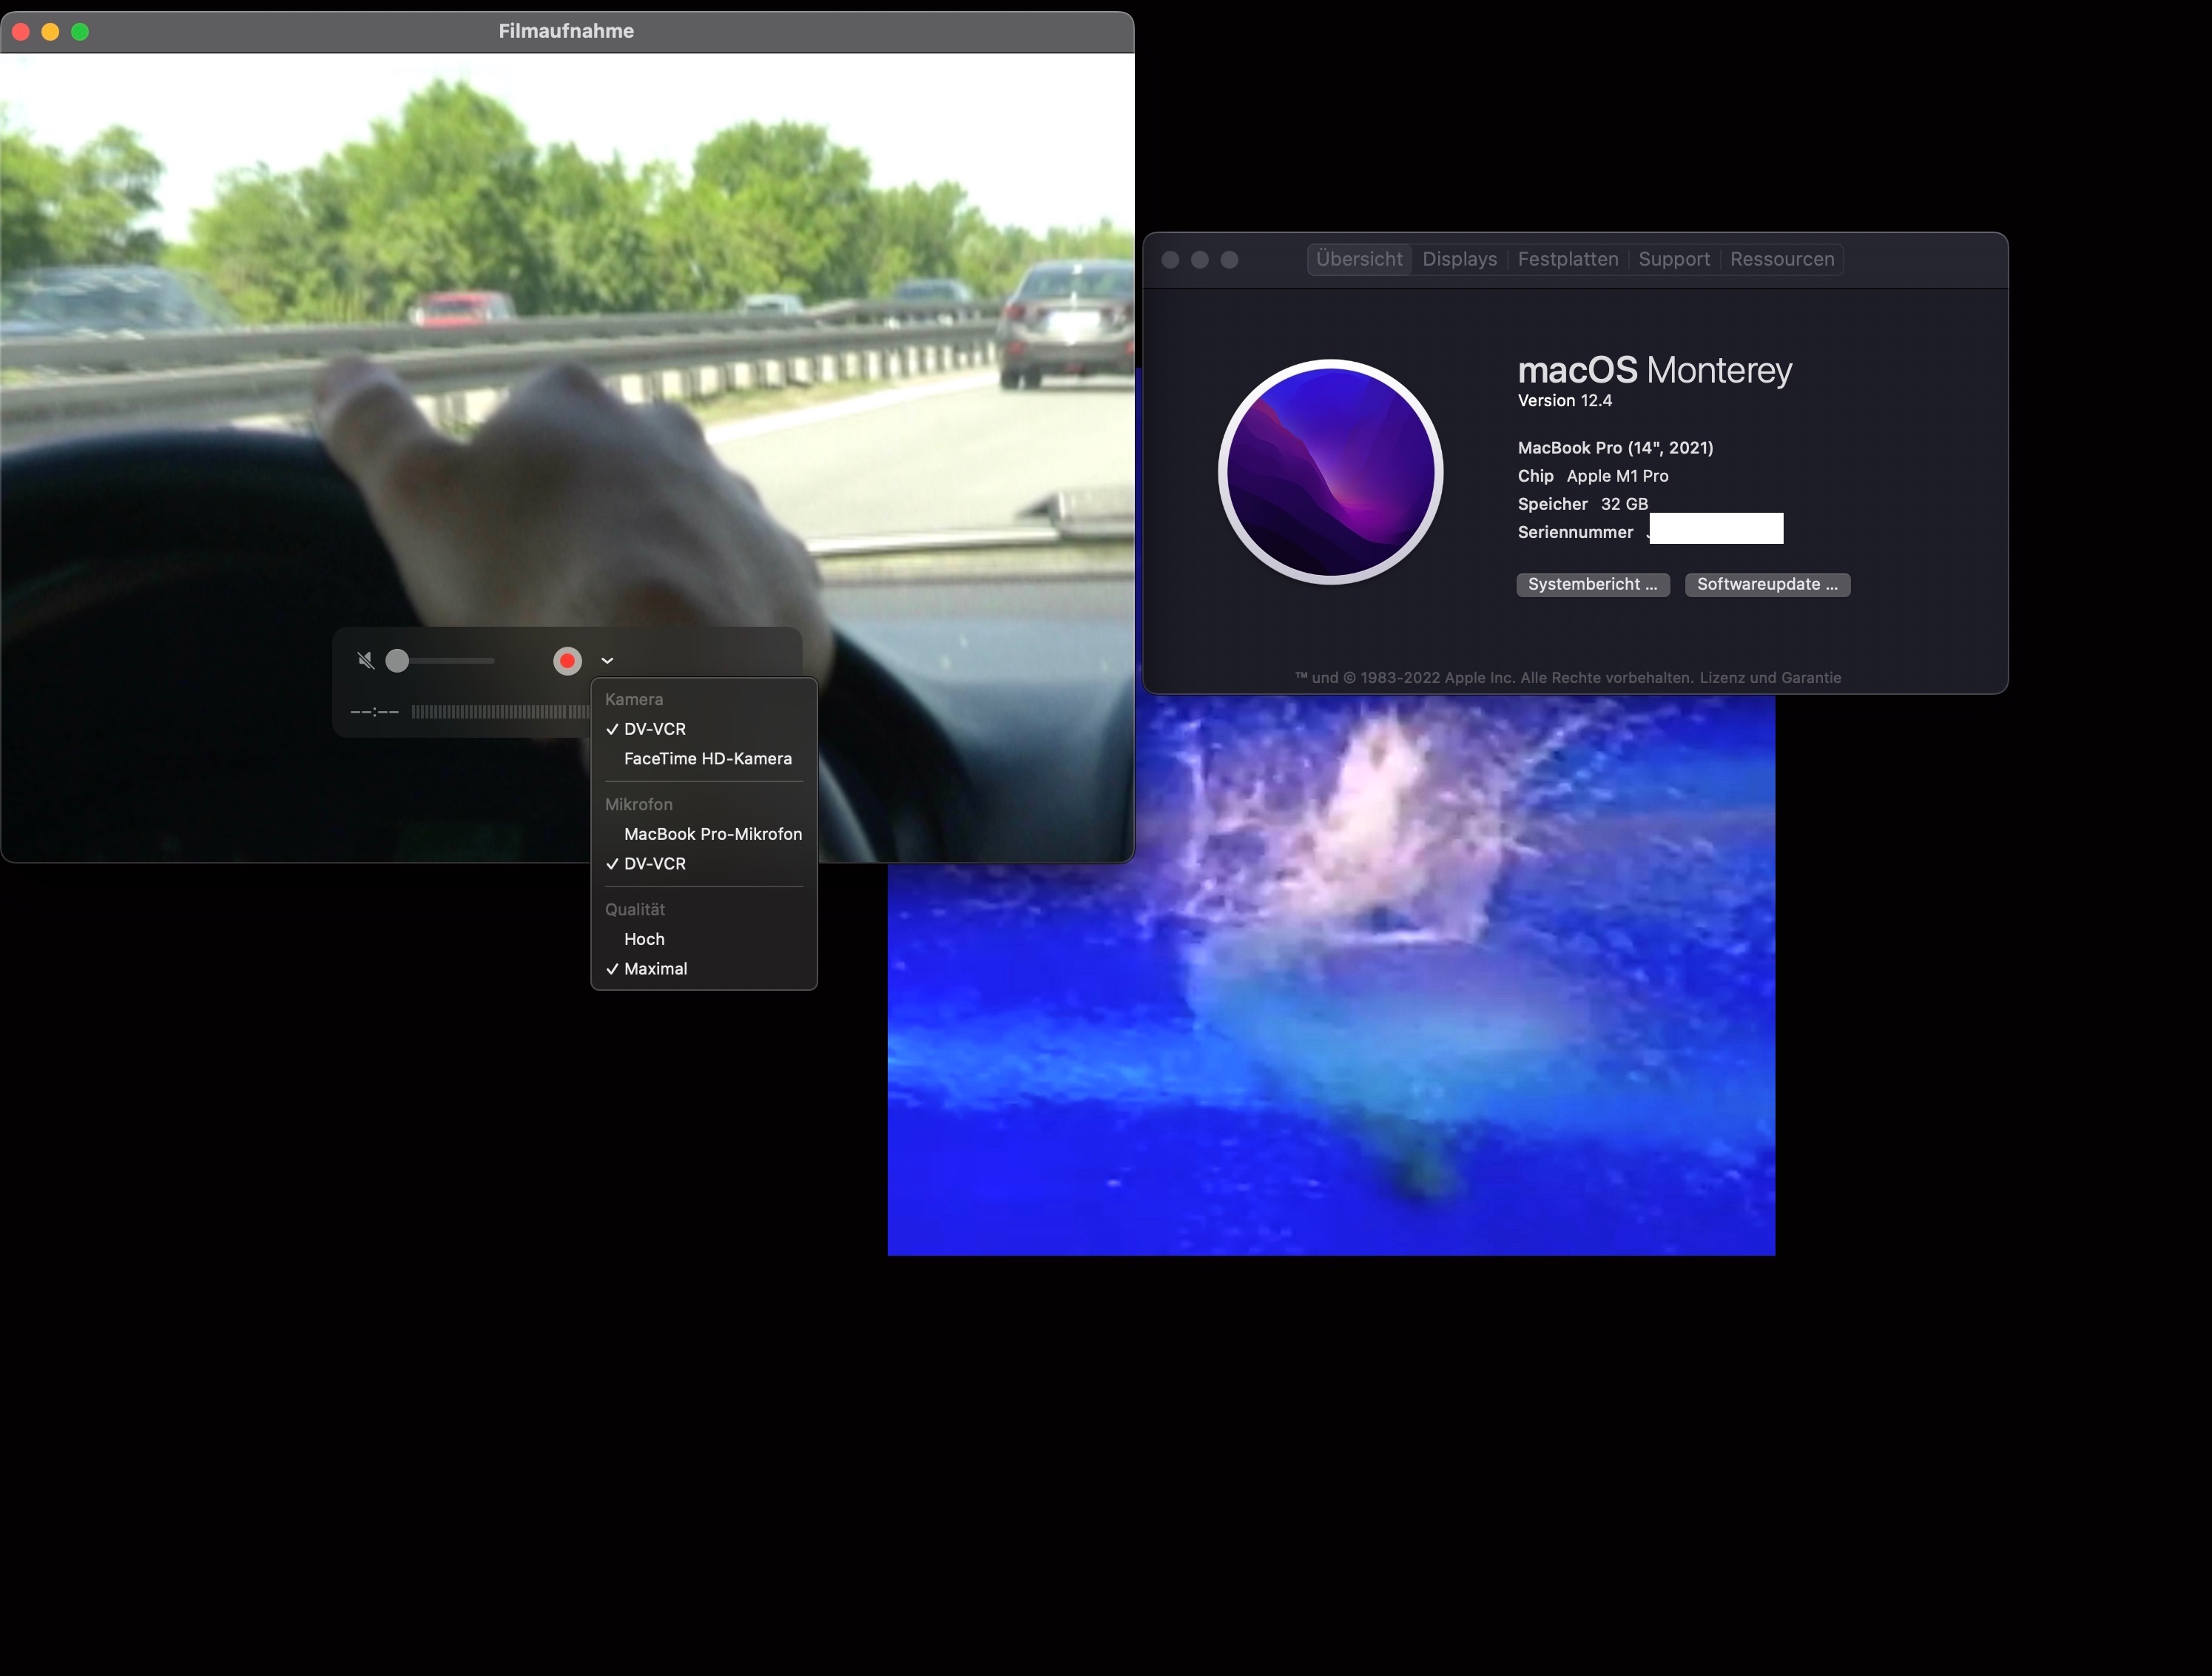This screenshot has width=2212, height=1676.
Task: Open the Festplatten tab
Action: click(x=1567, y=260)
